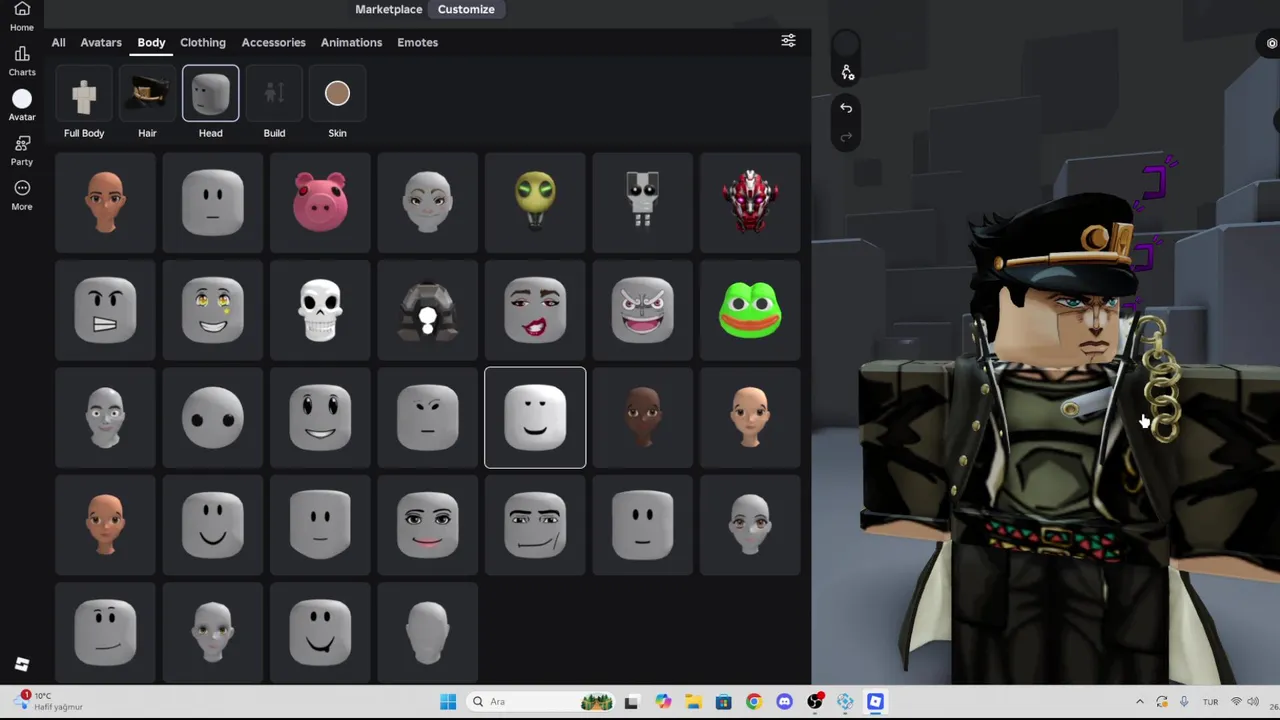
Task: Open the Windows Start menu
Action: click(448, 702)
